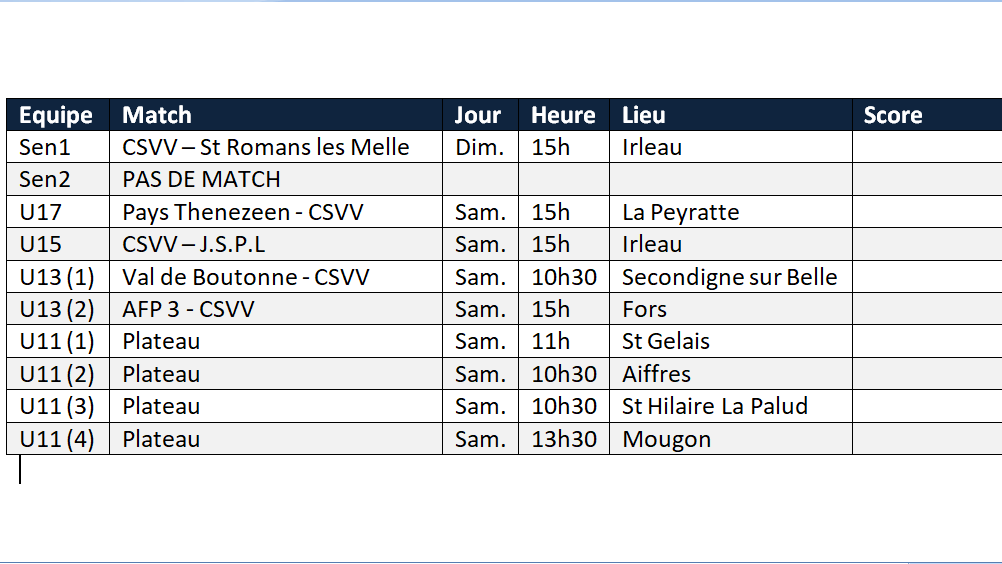Click the St Hilaire La Palud cell

[714, 406]
